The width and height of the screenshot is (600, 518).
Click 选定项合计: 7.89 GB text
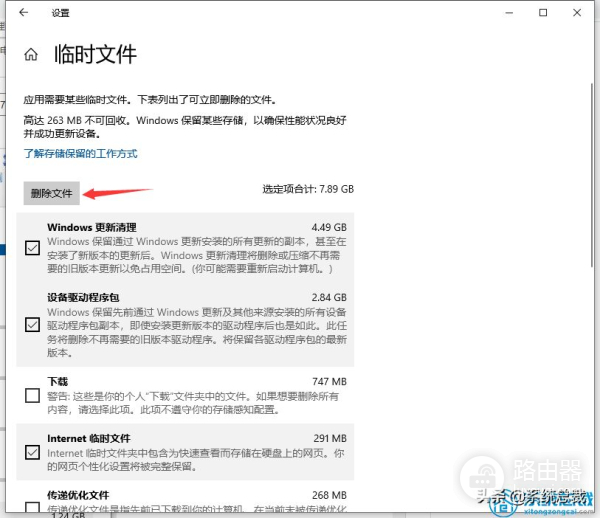coord(308,189)
